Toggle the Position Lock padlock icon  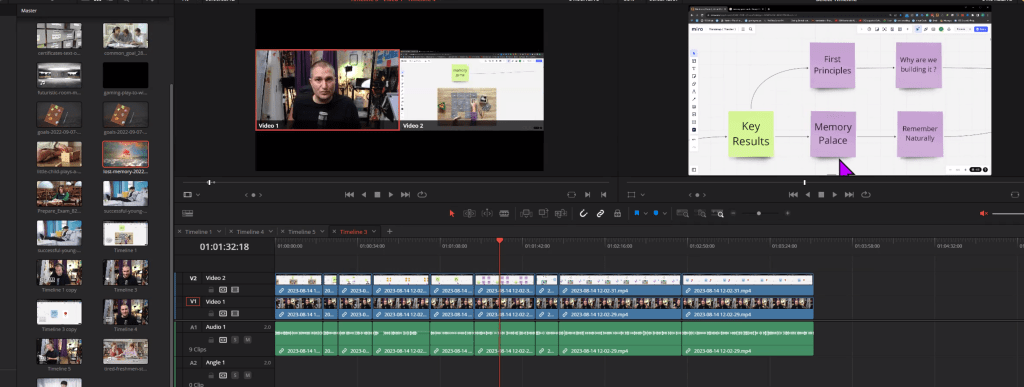pos(617,213)
